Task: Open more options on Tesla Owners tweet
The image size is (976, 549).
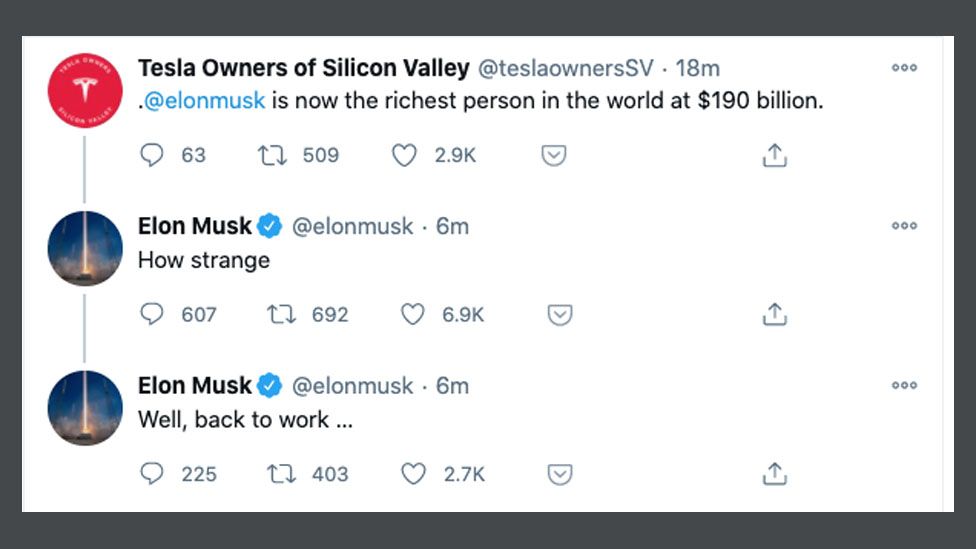Action: point(904,68)
